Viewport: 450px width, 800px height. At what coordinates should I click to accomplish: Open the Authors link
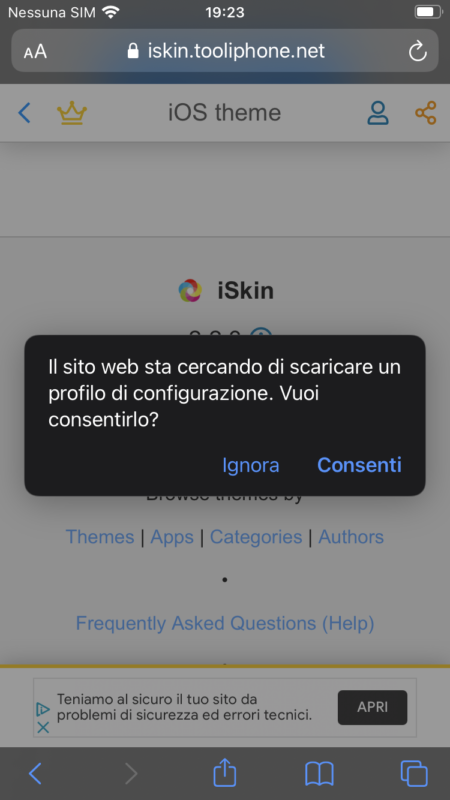(x=351, y=537)
